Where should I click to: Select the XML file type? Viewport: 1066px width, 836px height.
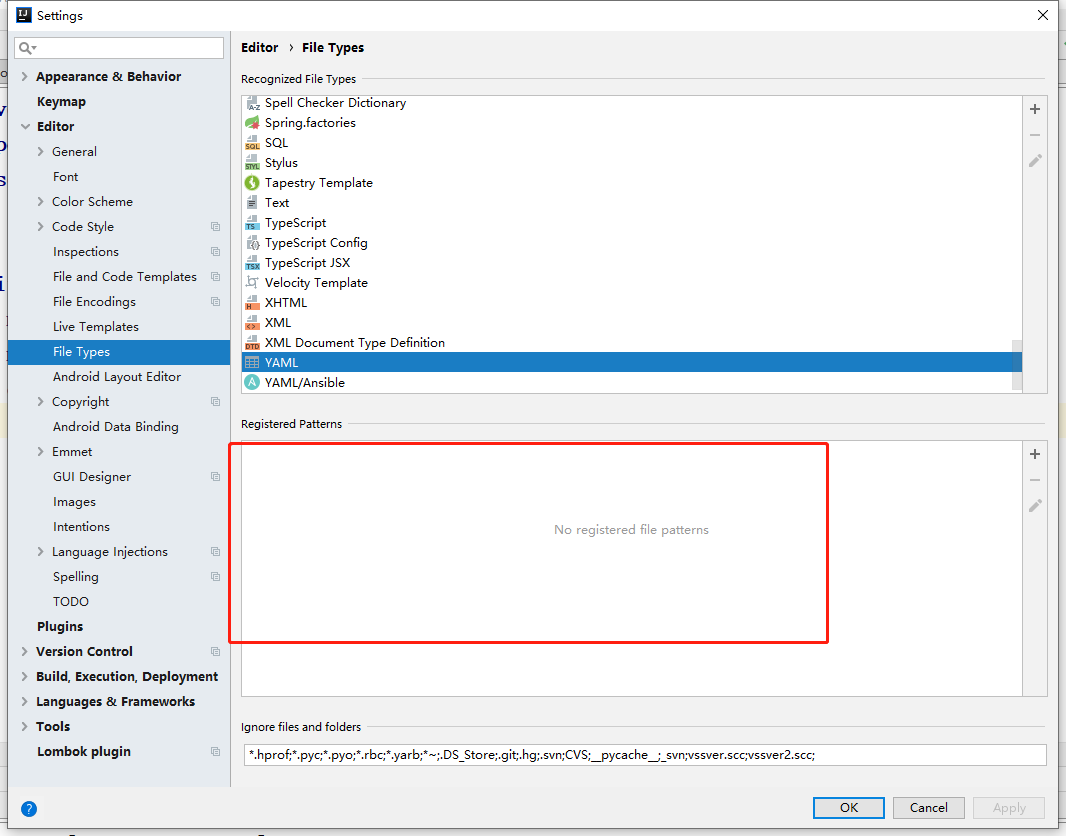click(277, 323)
